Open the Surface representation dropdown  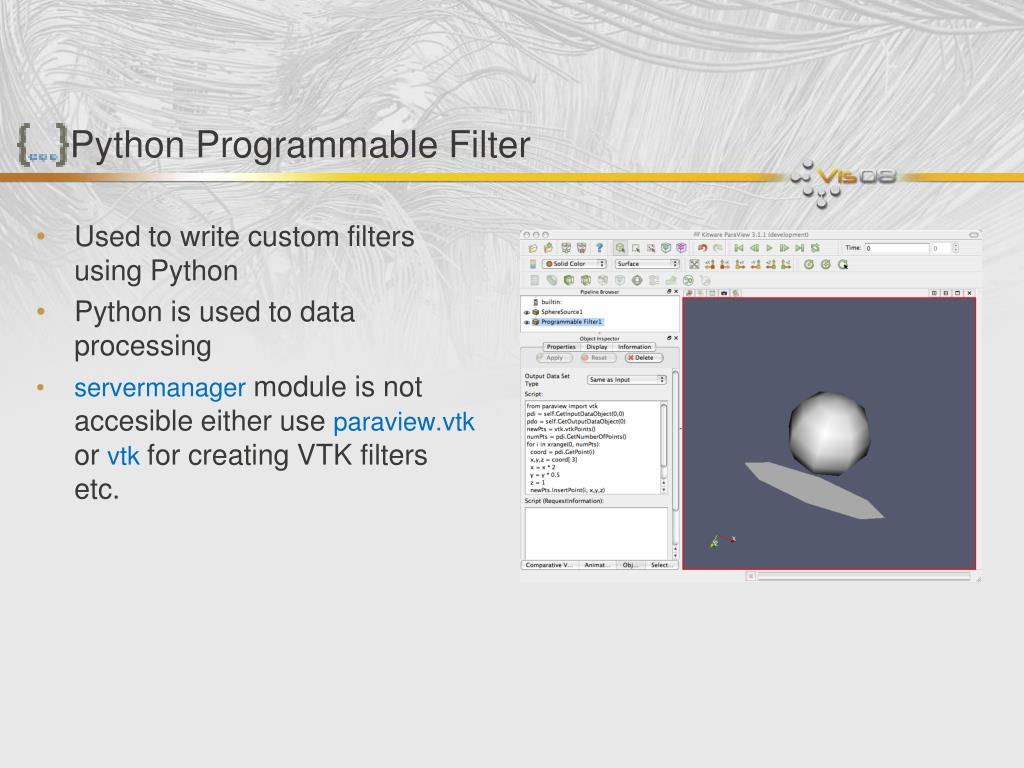647,264
